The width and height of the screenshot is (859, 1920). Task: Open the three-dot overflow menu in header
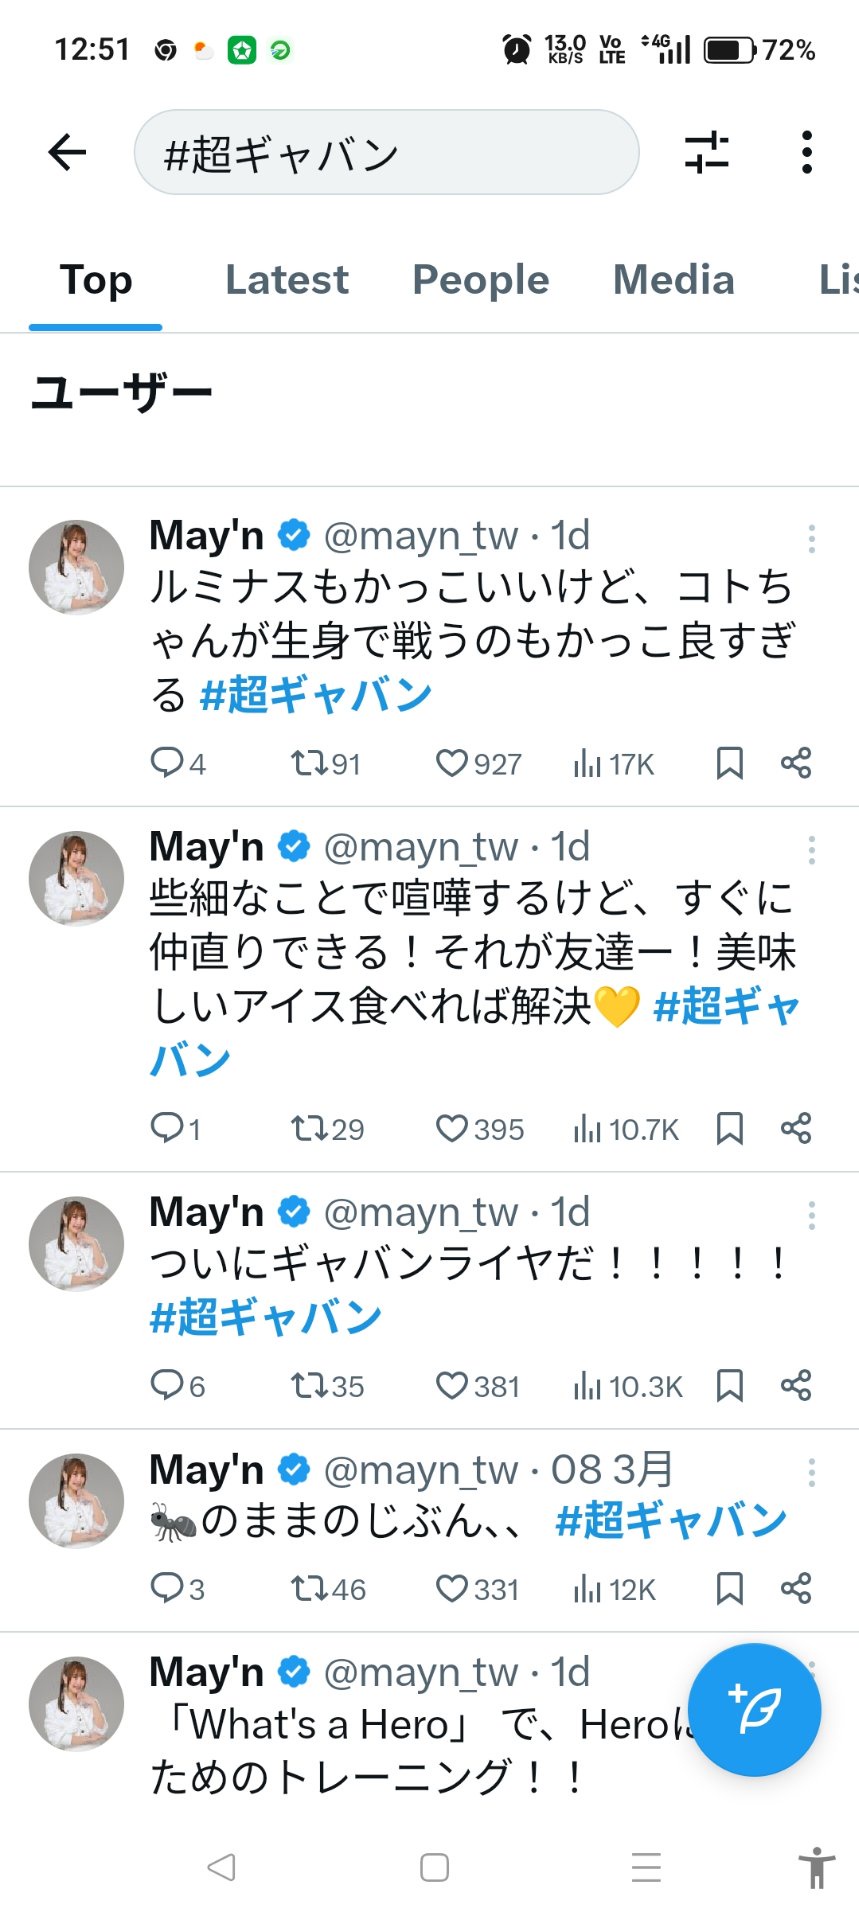point(806,153)
